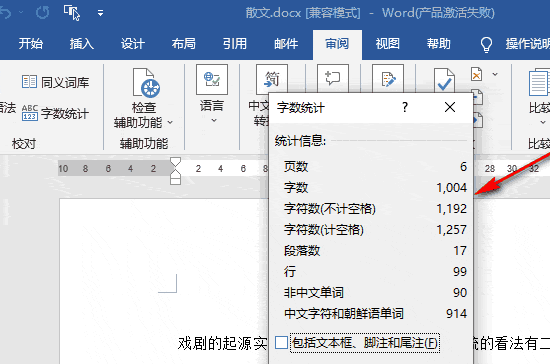The image size is (550, 364).
Task: Click the 页数 label in dialog
Action: 296,167
